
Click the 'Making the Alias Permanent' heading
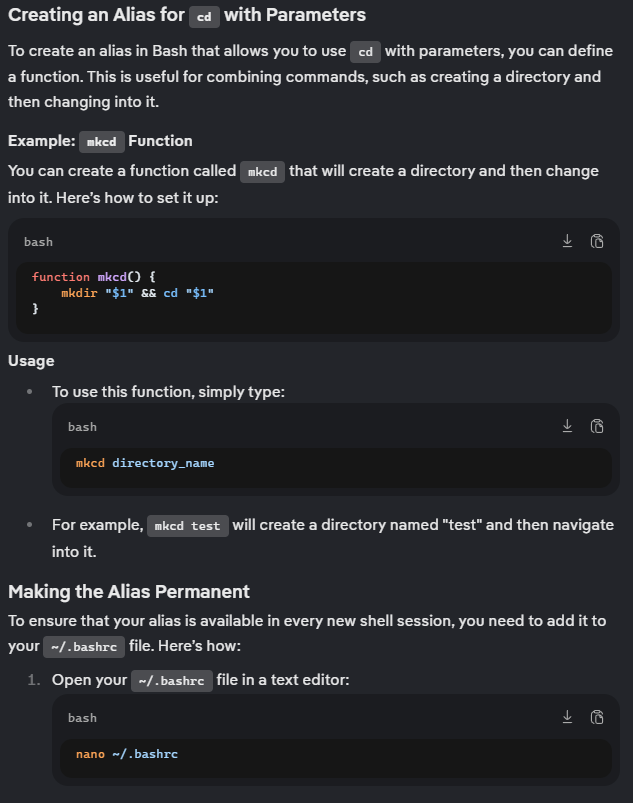click(129, 591)
